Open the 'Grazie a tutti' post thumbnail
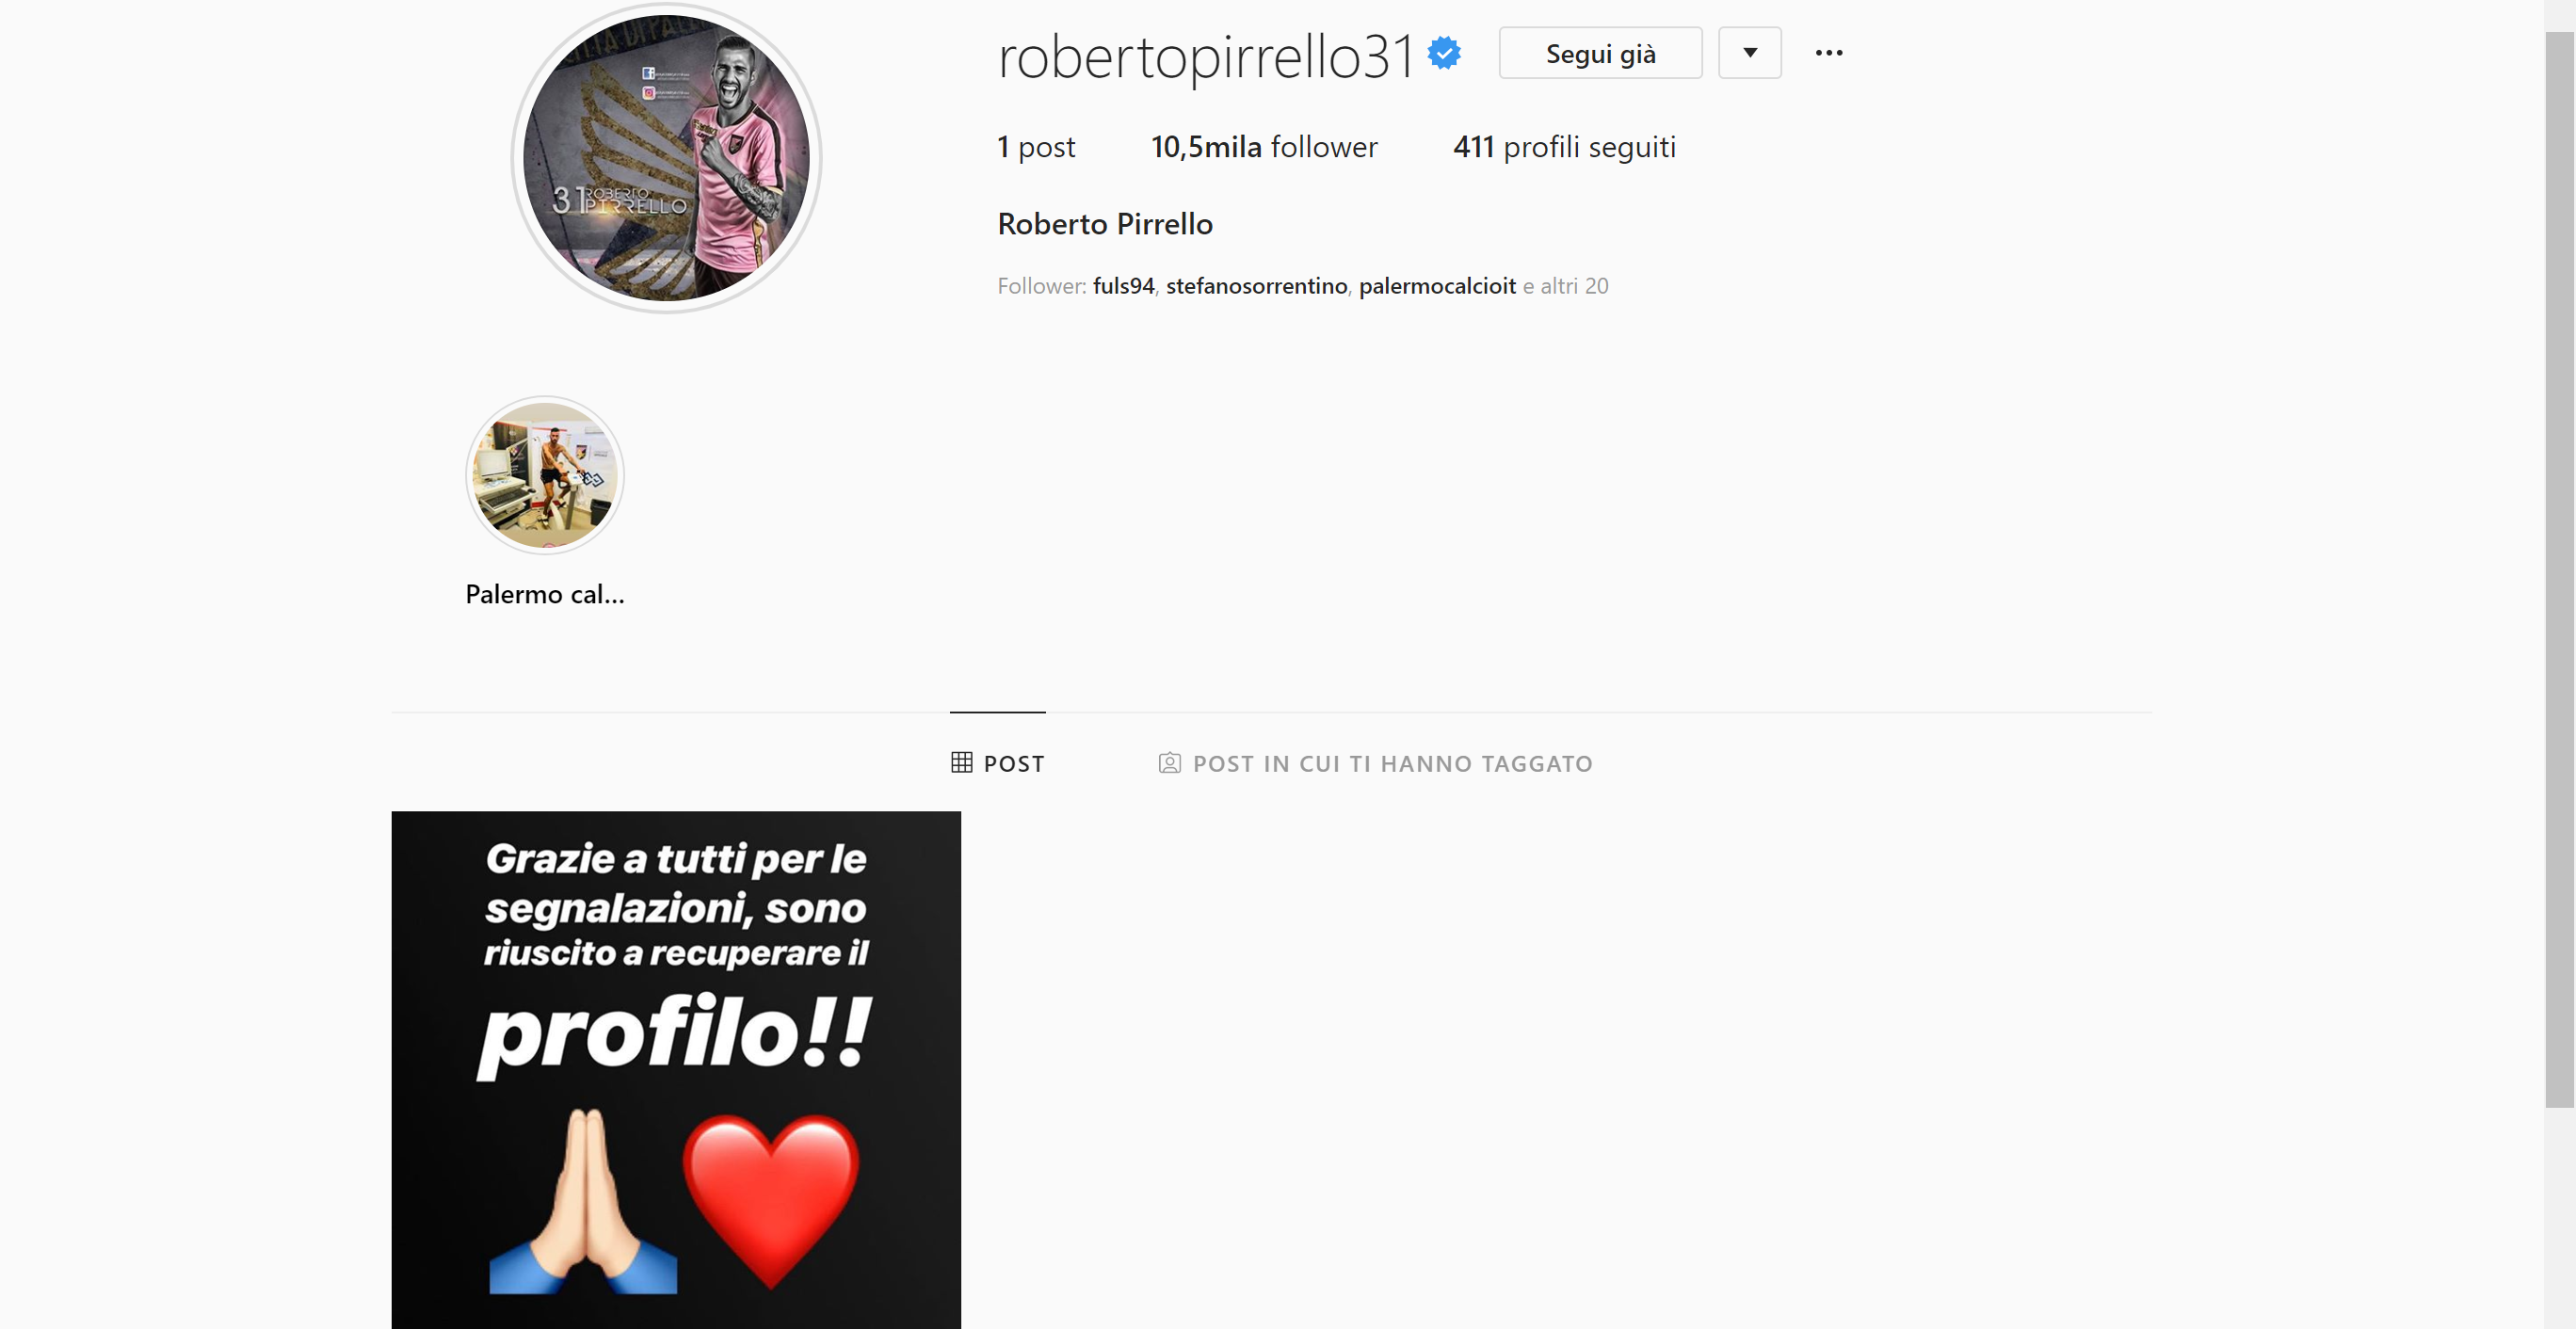Screen dimensions: 2576x1329 [676, 1069]
